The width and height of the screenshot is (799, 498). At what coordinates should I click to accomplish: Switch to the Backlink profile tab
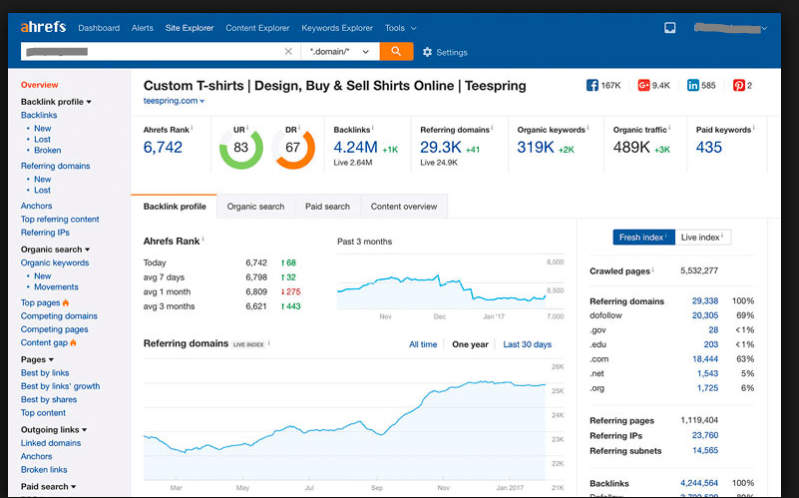coord(174,206)
